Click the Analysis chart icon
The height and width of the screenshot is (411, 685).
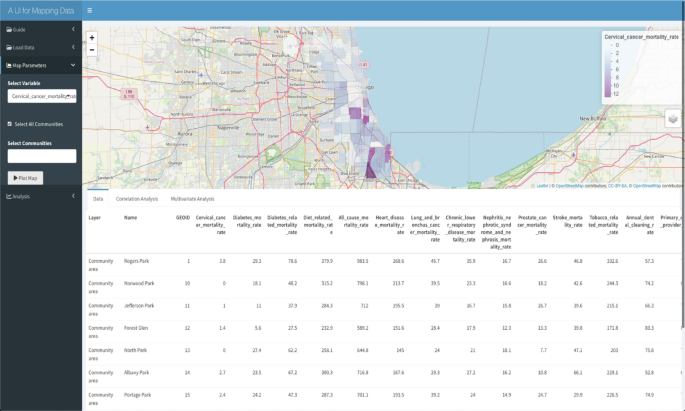pos(9,196)
